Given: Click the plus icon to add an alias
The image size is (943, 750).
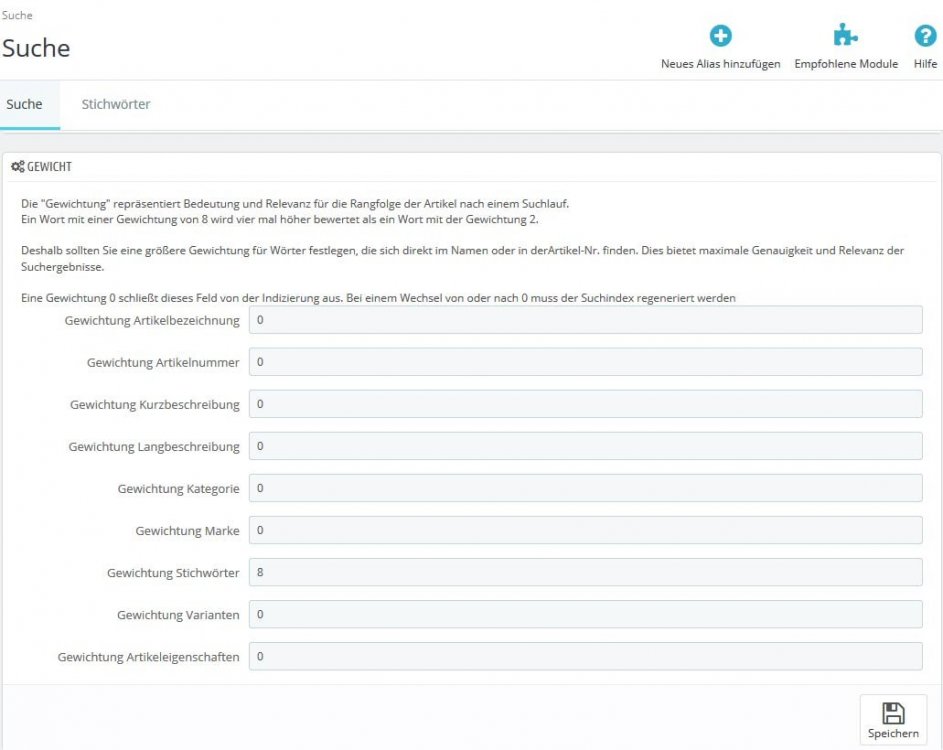Looking at the screenshot, I should 720,35.
